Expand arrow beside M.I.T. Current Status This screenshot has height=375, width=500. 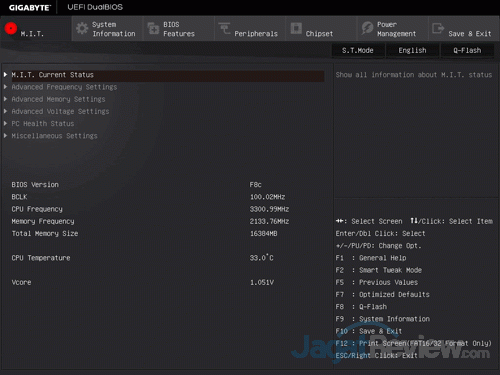pos(5,75)
